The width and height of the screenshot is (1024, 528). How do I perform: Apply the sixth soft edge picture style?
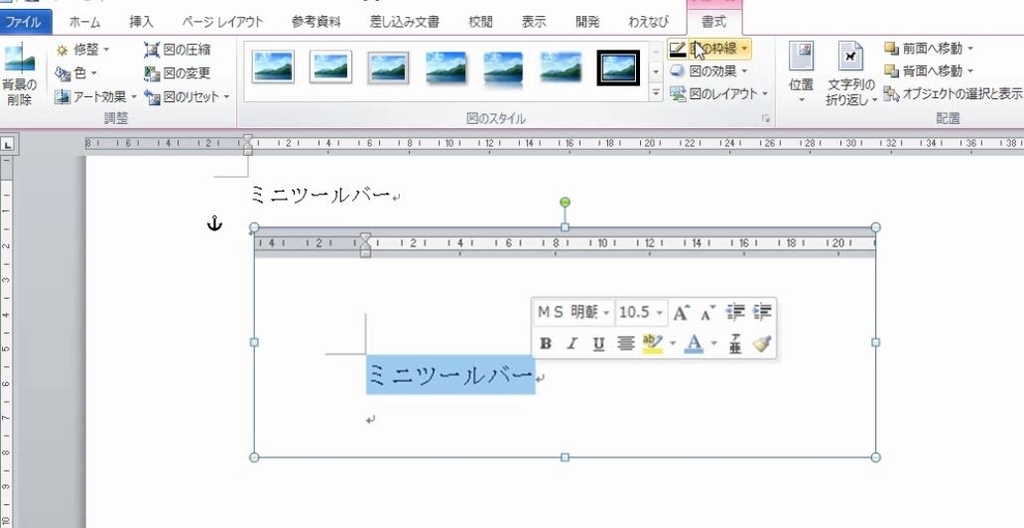560,67
